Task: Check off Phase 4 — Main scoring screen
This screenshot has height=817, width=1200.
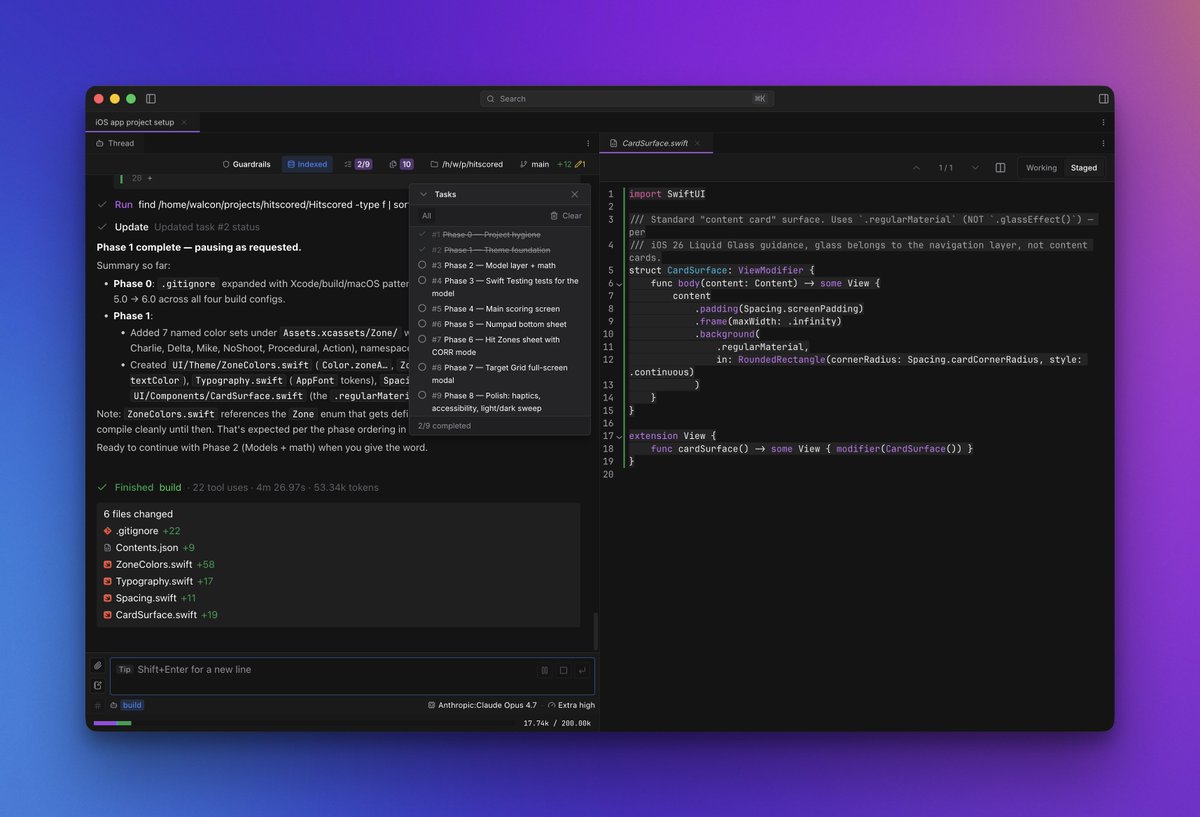Action: [423, 309]
